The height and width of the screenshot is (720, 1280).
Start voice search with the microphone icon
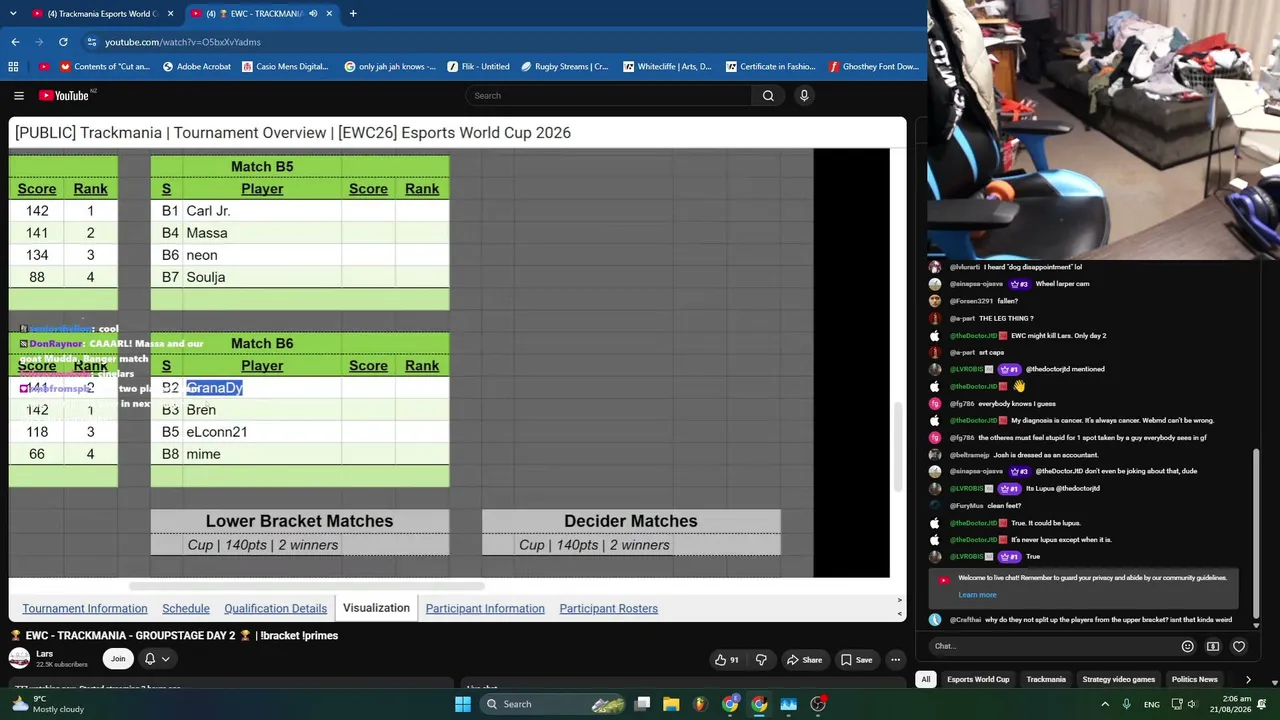coord(804,96)
